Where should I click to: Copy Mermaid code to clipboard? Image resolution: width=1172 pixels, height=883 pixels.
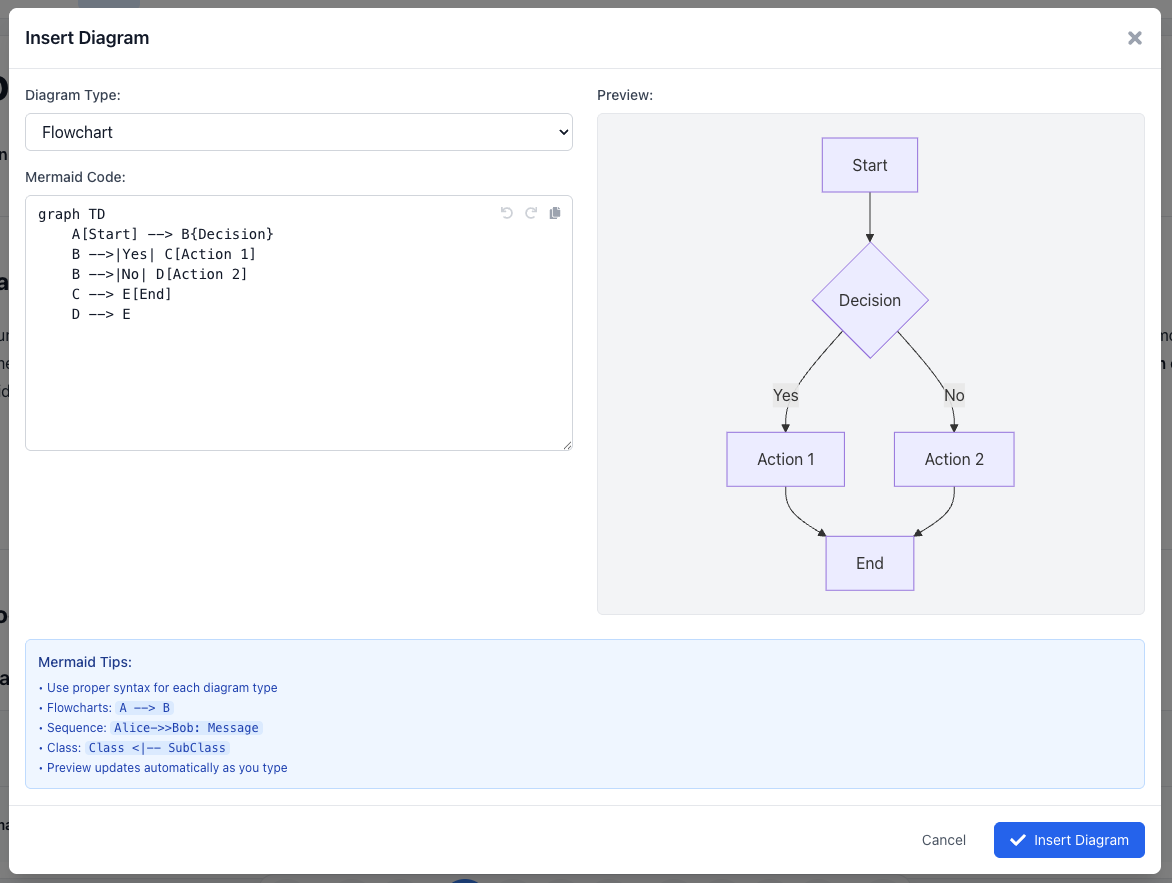555,213
